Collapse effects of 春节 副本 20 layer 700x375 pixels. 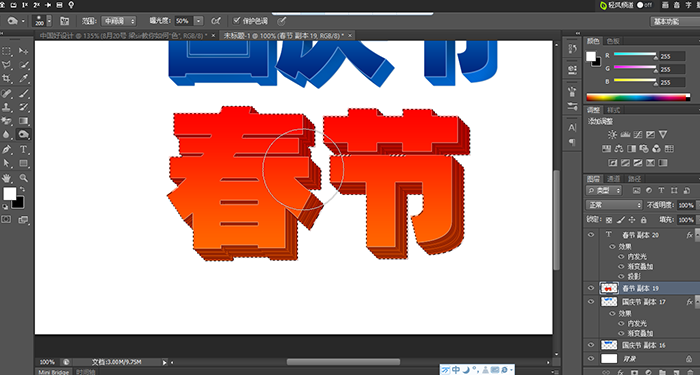(696, 235)
